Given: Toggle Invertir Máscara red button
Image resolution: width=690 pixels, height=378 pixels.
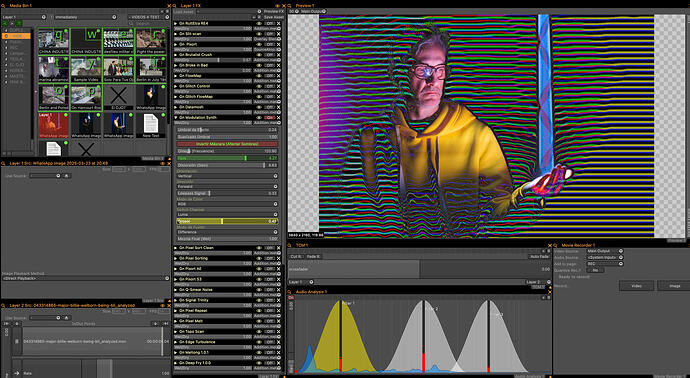Looking at the screenshot, I should (228, 144).
